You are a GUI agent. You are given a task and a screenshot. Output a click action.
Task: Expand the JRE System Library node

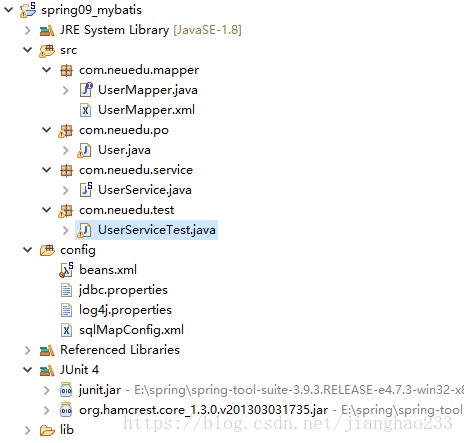28,30
